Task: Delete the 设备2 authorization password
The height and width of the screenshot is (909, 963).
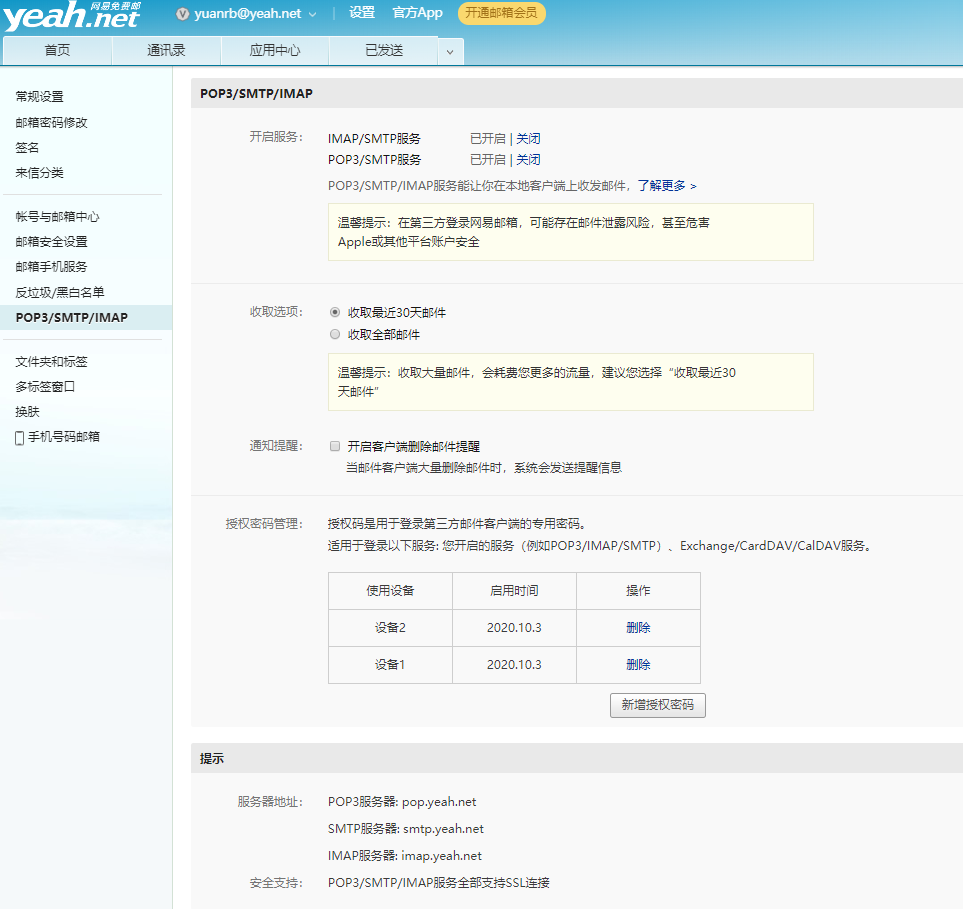Action: click(x=638, y=627)
